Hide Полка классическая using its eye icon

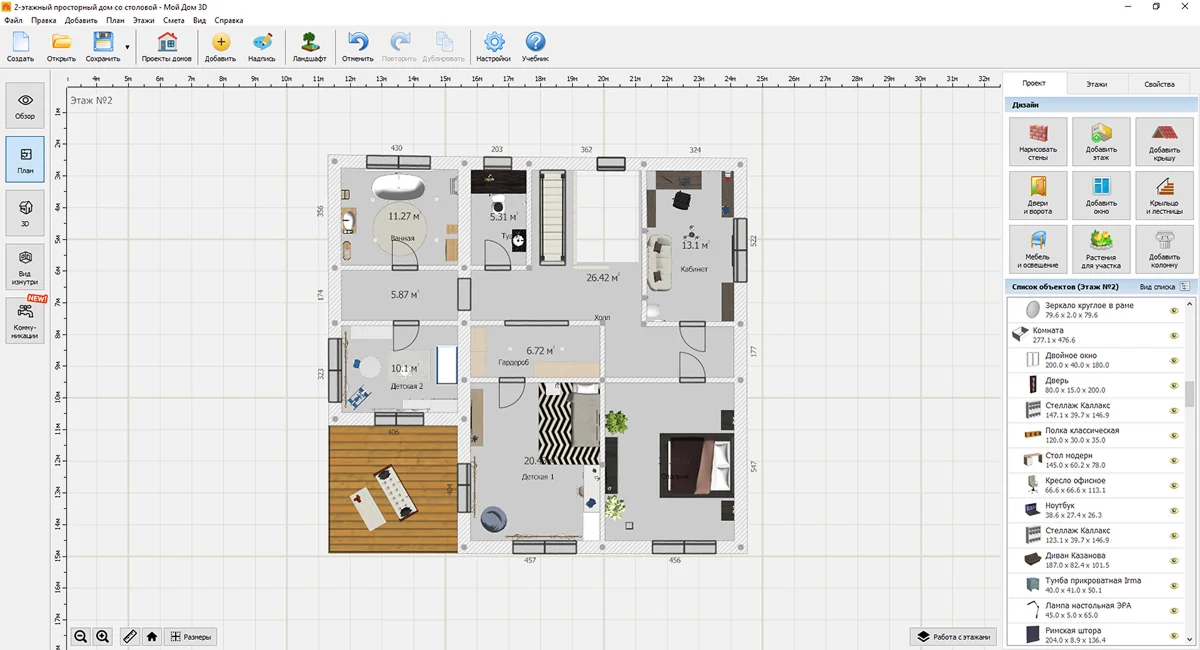[1174, 435]
